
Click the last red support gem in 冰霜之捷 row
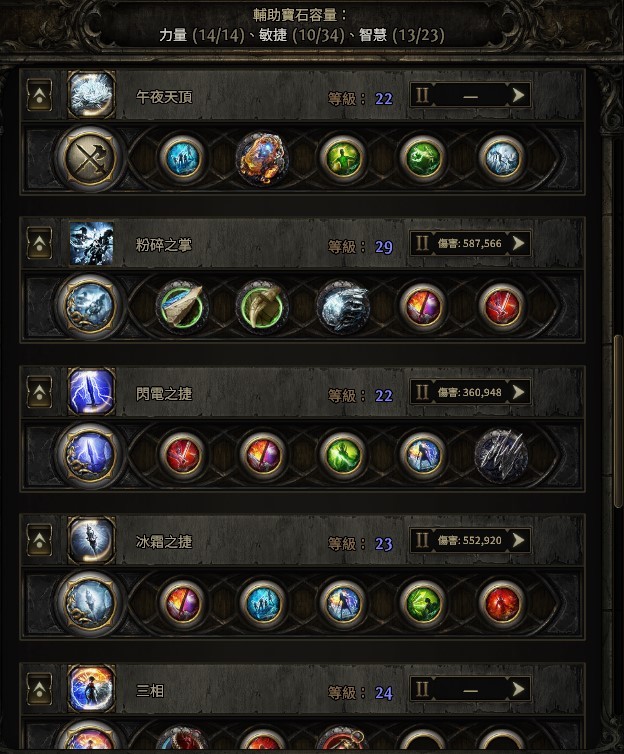[502, 603]
